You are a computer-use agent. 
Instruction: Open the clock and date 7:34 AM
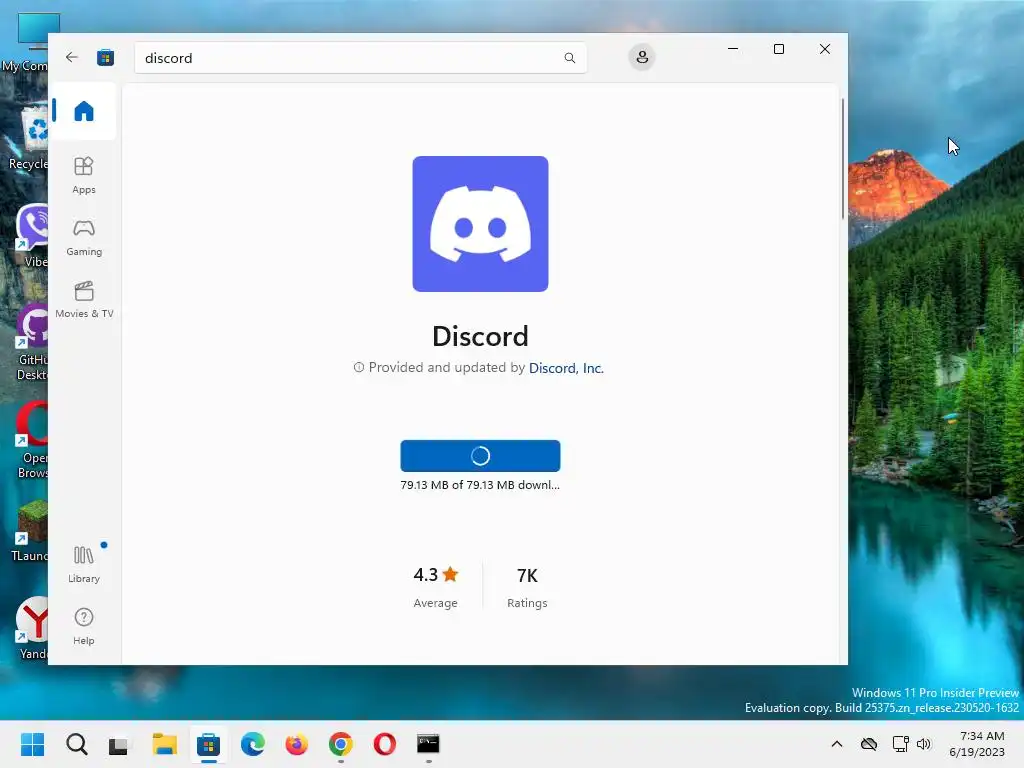[x=977, y=744]
